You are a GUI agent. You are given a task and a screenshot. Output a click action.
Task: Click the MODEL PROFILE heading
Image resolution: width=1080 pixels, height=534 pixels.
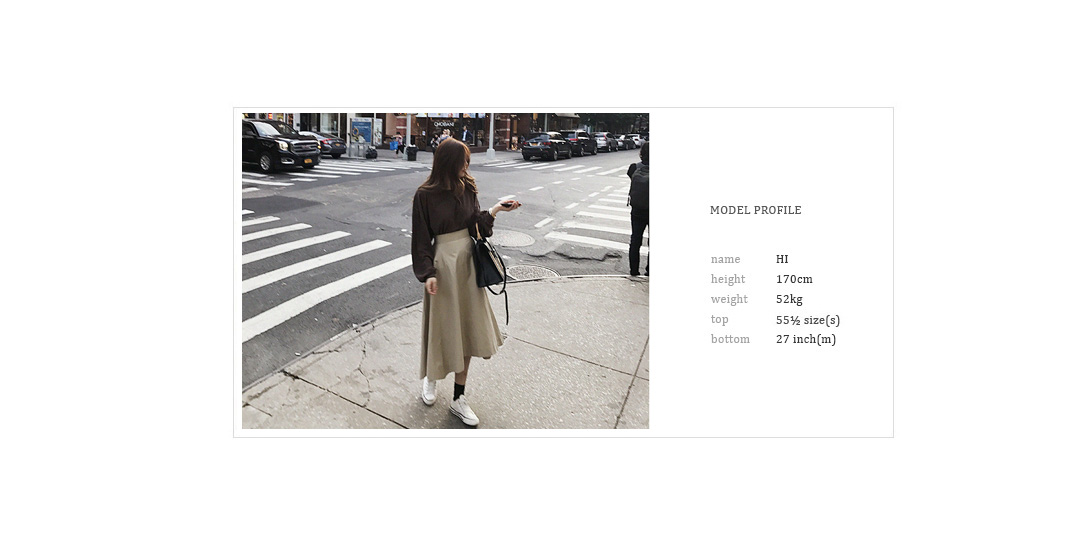[756, 210]
